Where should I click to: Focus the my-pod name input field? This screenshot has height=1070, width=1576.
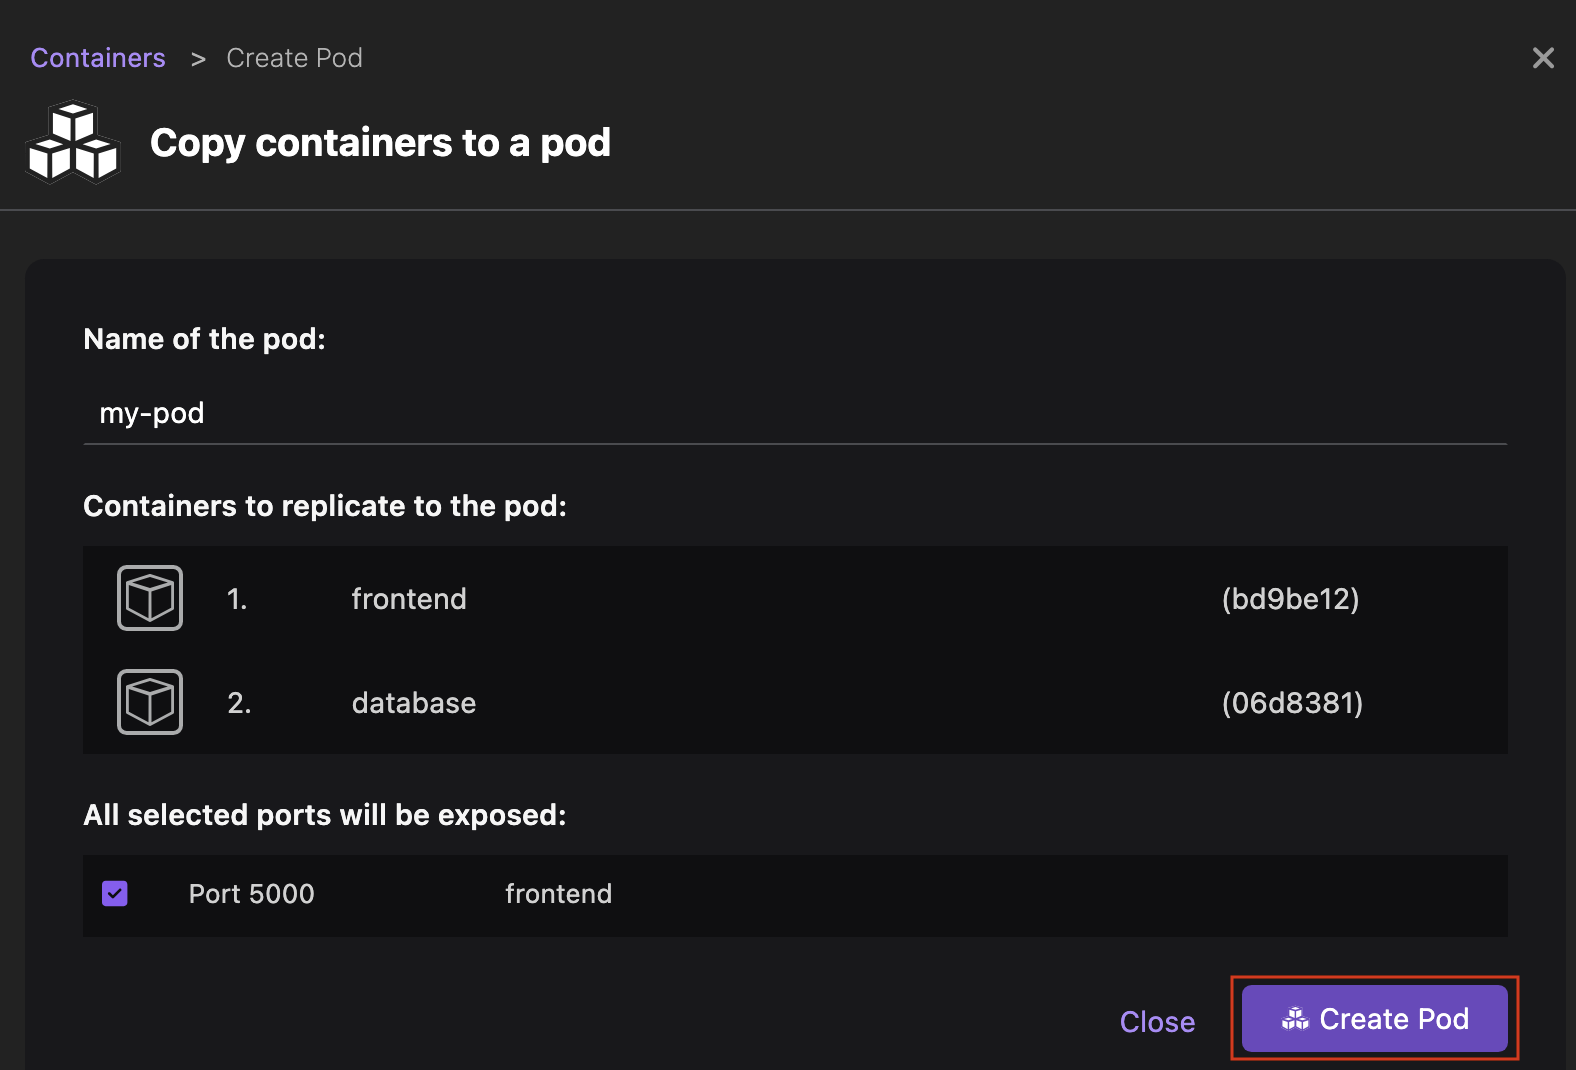click(794, 413)
